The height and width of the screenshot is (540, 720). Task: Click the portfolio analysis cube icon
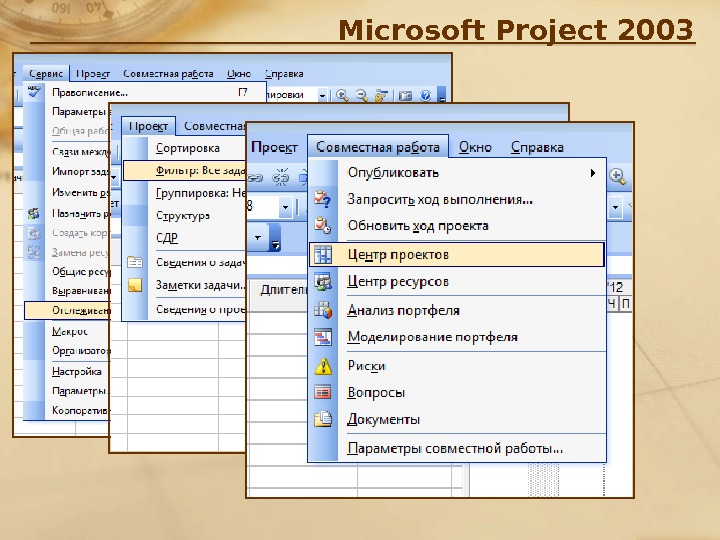pyautogui.click(x=322, y=310)
